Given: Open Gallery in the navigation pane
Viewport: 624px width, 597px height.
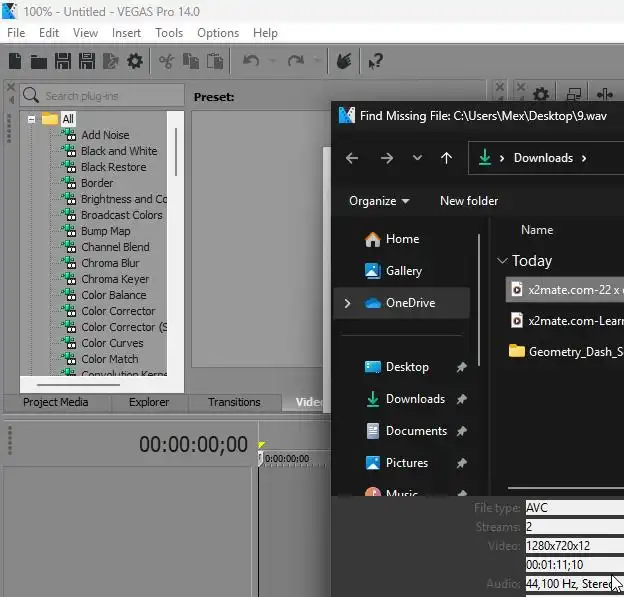Looking at the screenshot, I should pyautogui.click(x=404, y=271).
